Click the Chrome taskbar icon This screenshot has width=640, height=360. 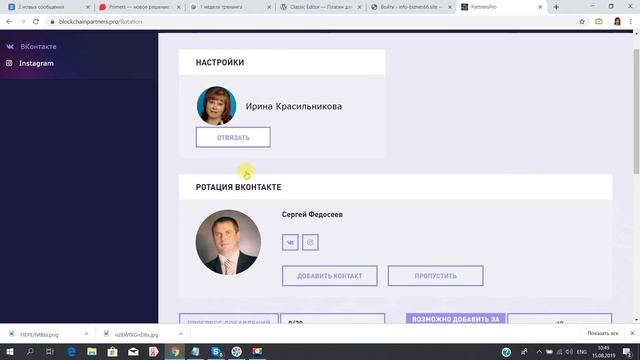point(174,351)
